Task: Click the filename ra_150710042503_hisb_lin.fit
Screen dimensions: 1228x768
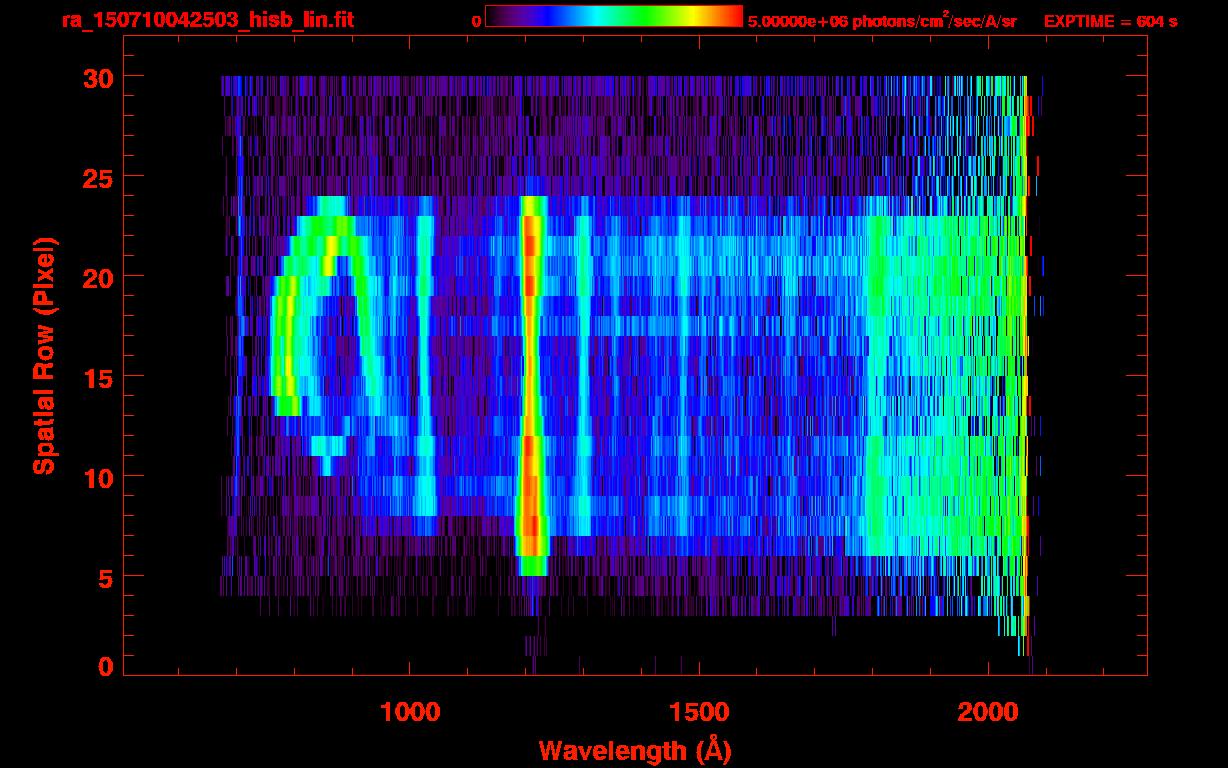Action: pyautogui.click(x=207, y=19)
